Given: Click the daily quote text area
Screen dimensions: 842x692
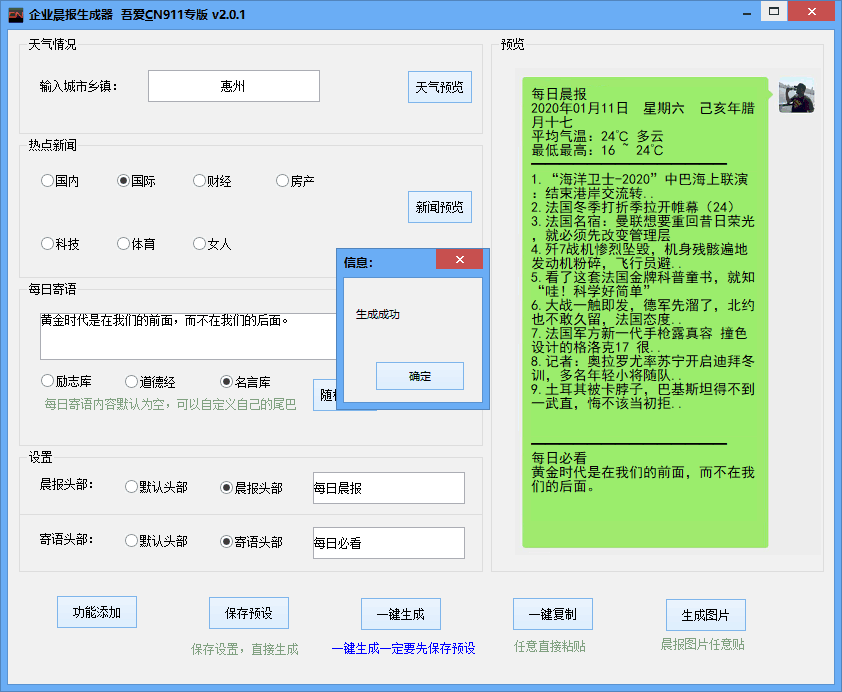Looking at the screenshot, I should 188,337.
